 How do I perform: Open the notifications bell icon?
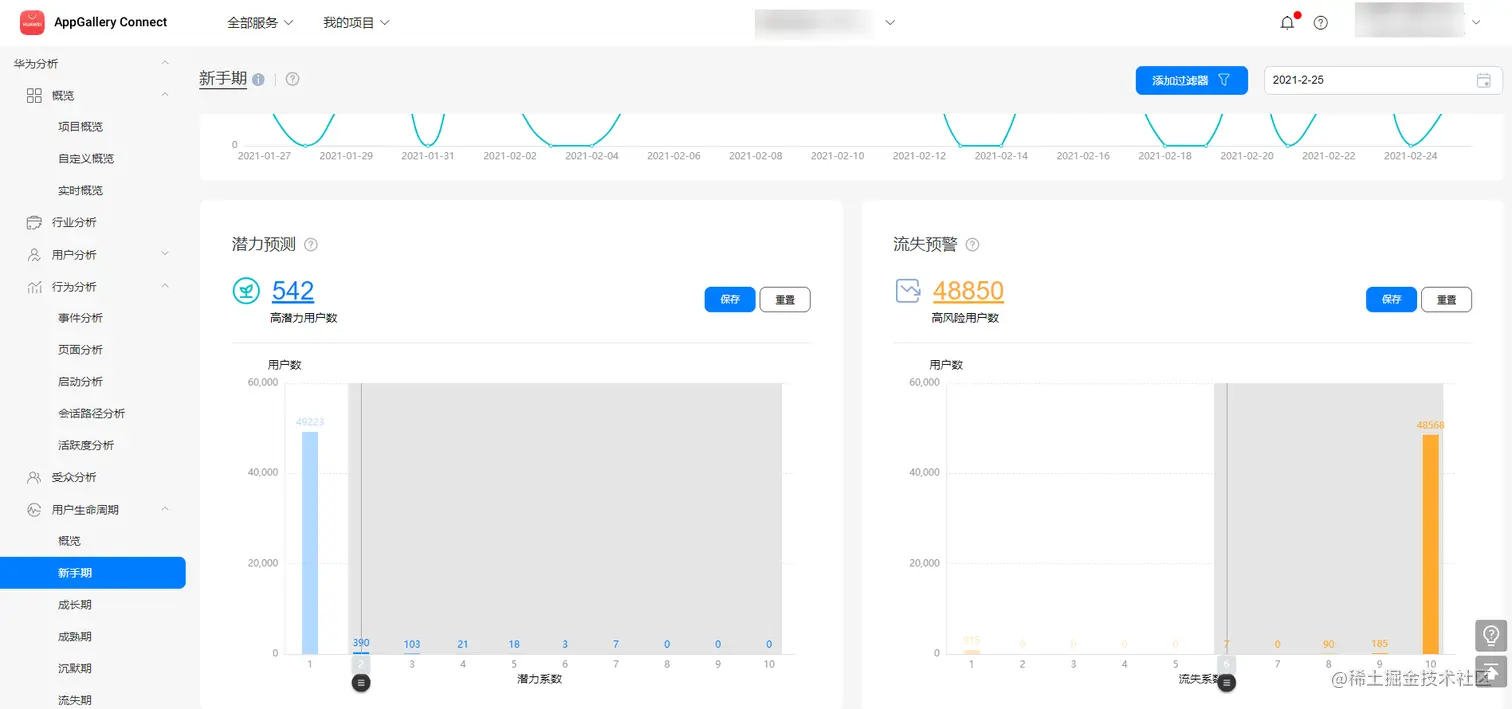pyautogui.click(x=1287, y=22)
